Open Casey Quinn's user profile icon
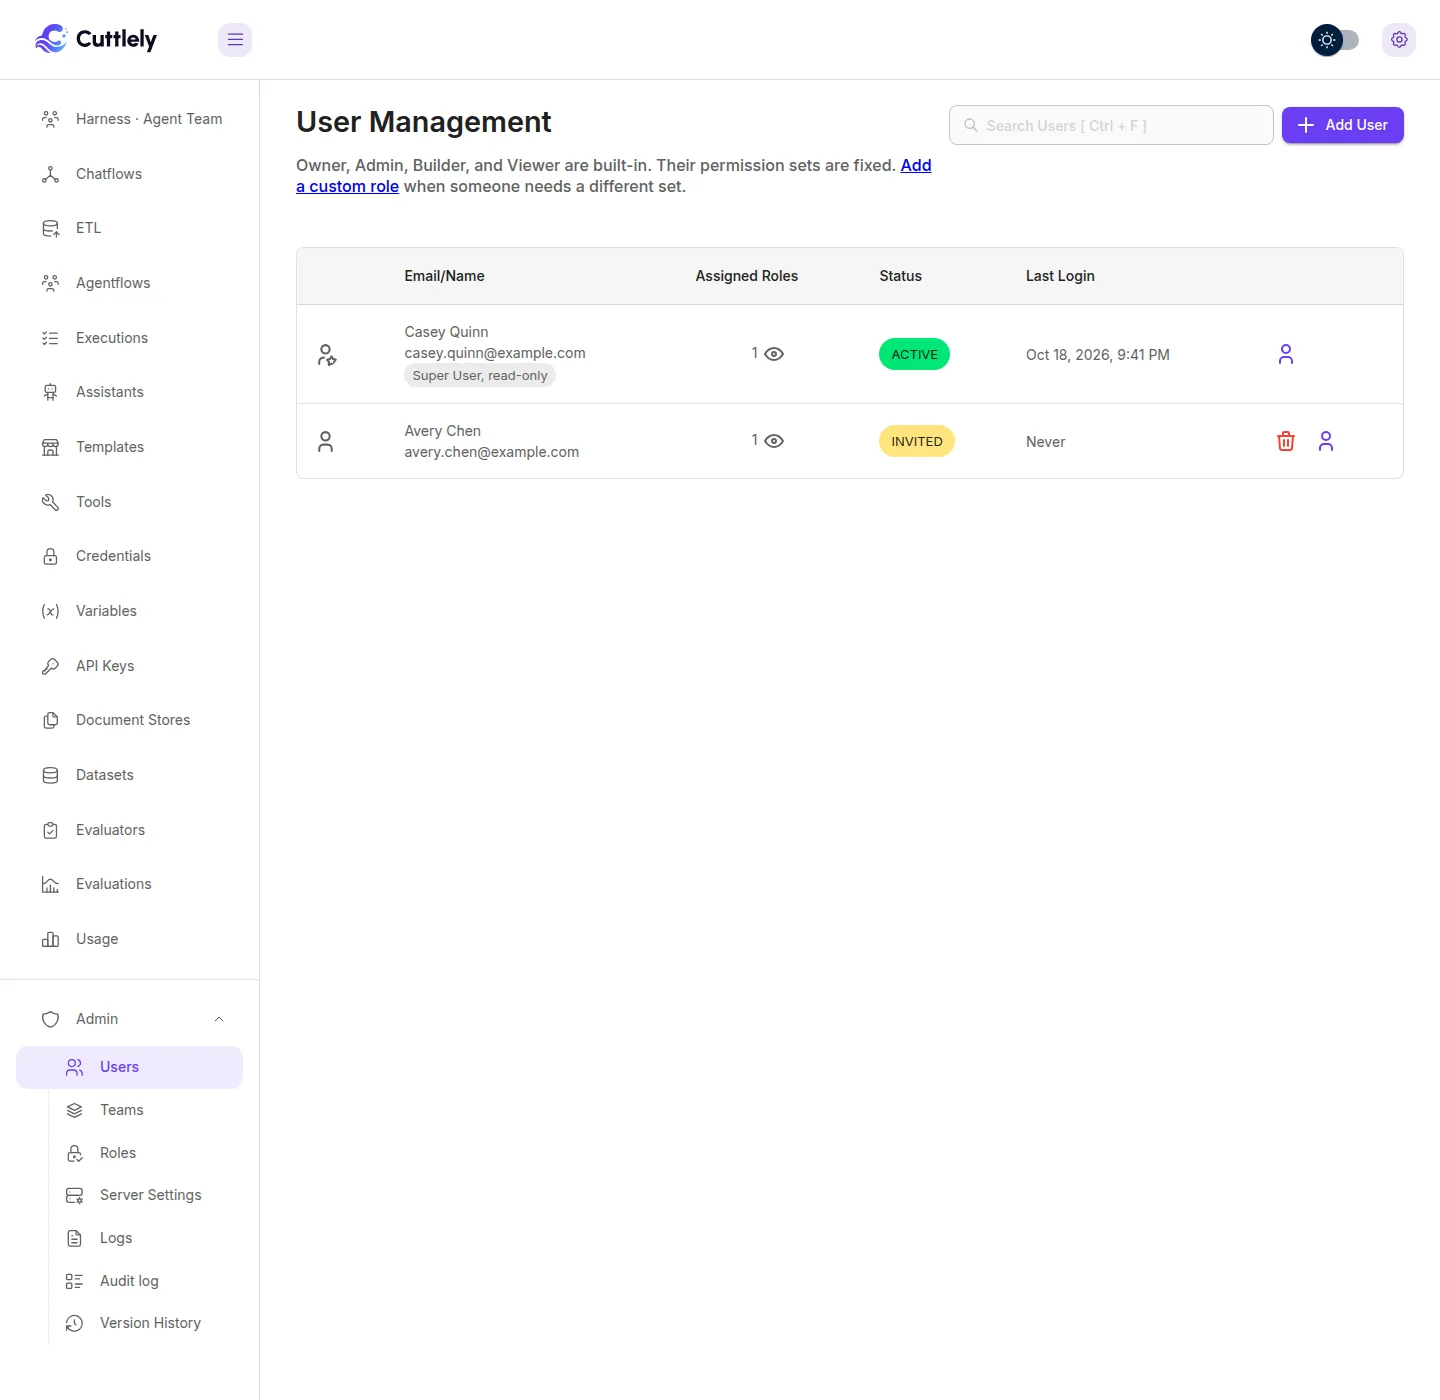Viewport: 1440px width, 1400px height. [x=1286, y=354]
